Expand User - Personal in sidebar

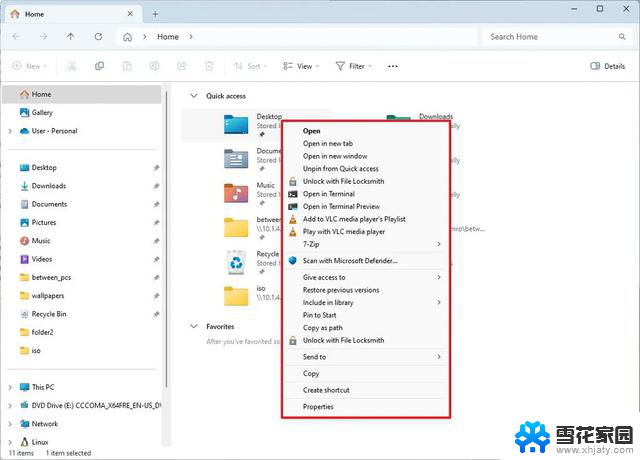[10, 131]
